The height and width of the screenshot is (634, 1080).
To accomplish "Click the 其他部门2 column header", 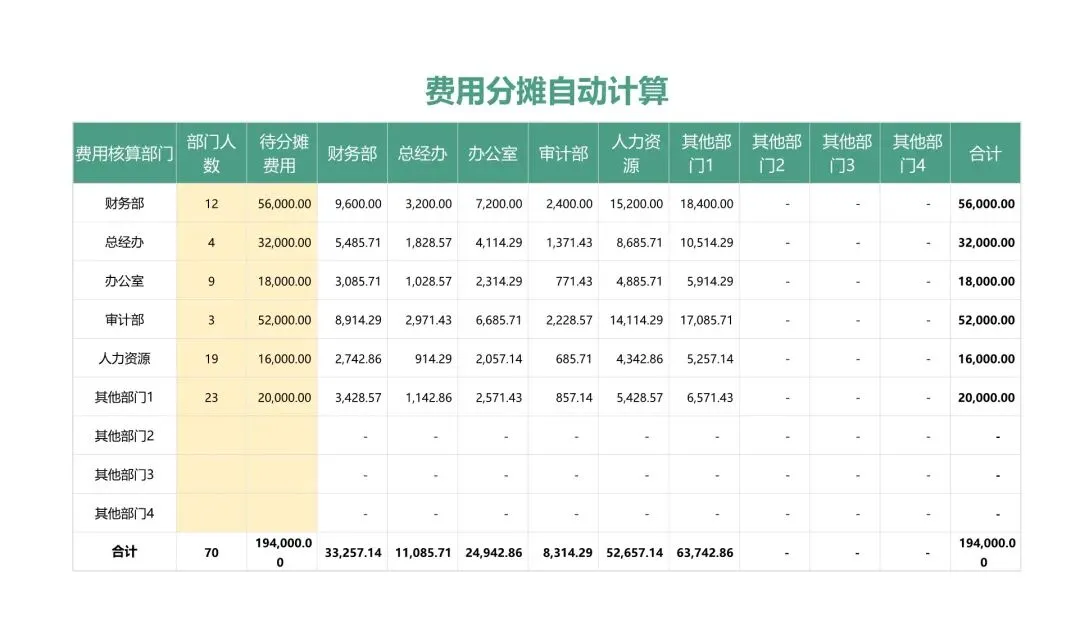I will point(774,153).
